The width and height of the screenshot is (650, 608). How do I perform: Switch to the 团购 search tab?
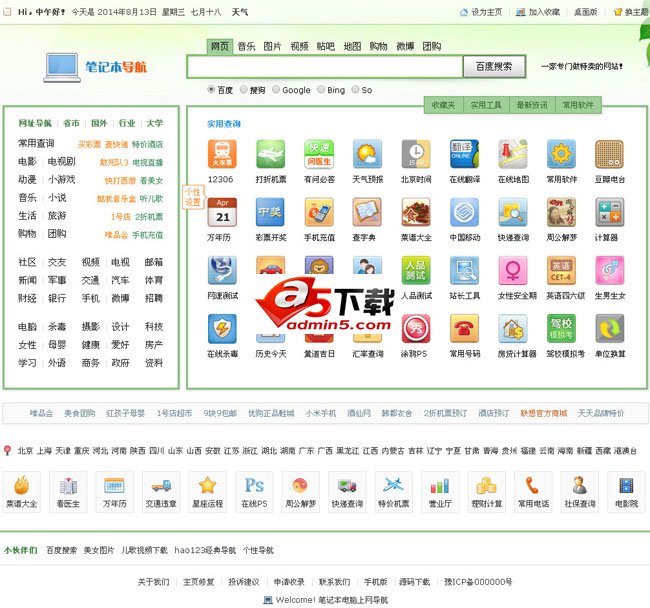pyautogui.click(x=432, y=46)
